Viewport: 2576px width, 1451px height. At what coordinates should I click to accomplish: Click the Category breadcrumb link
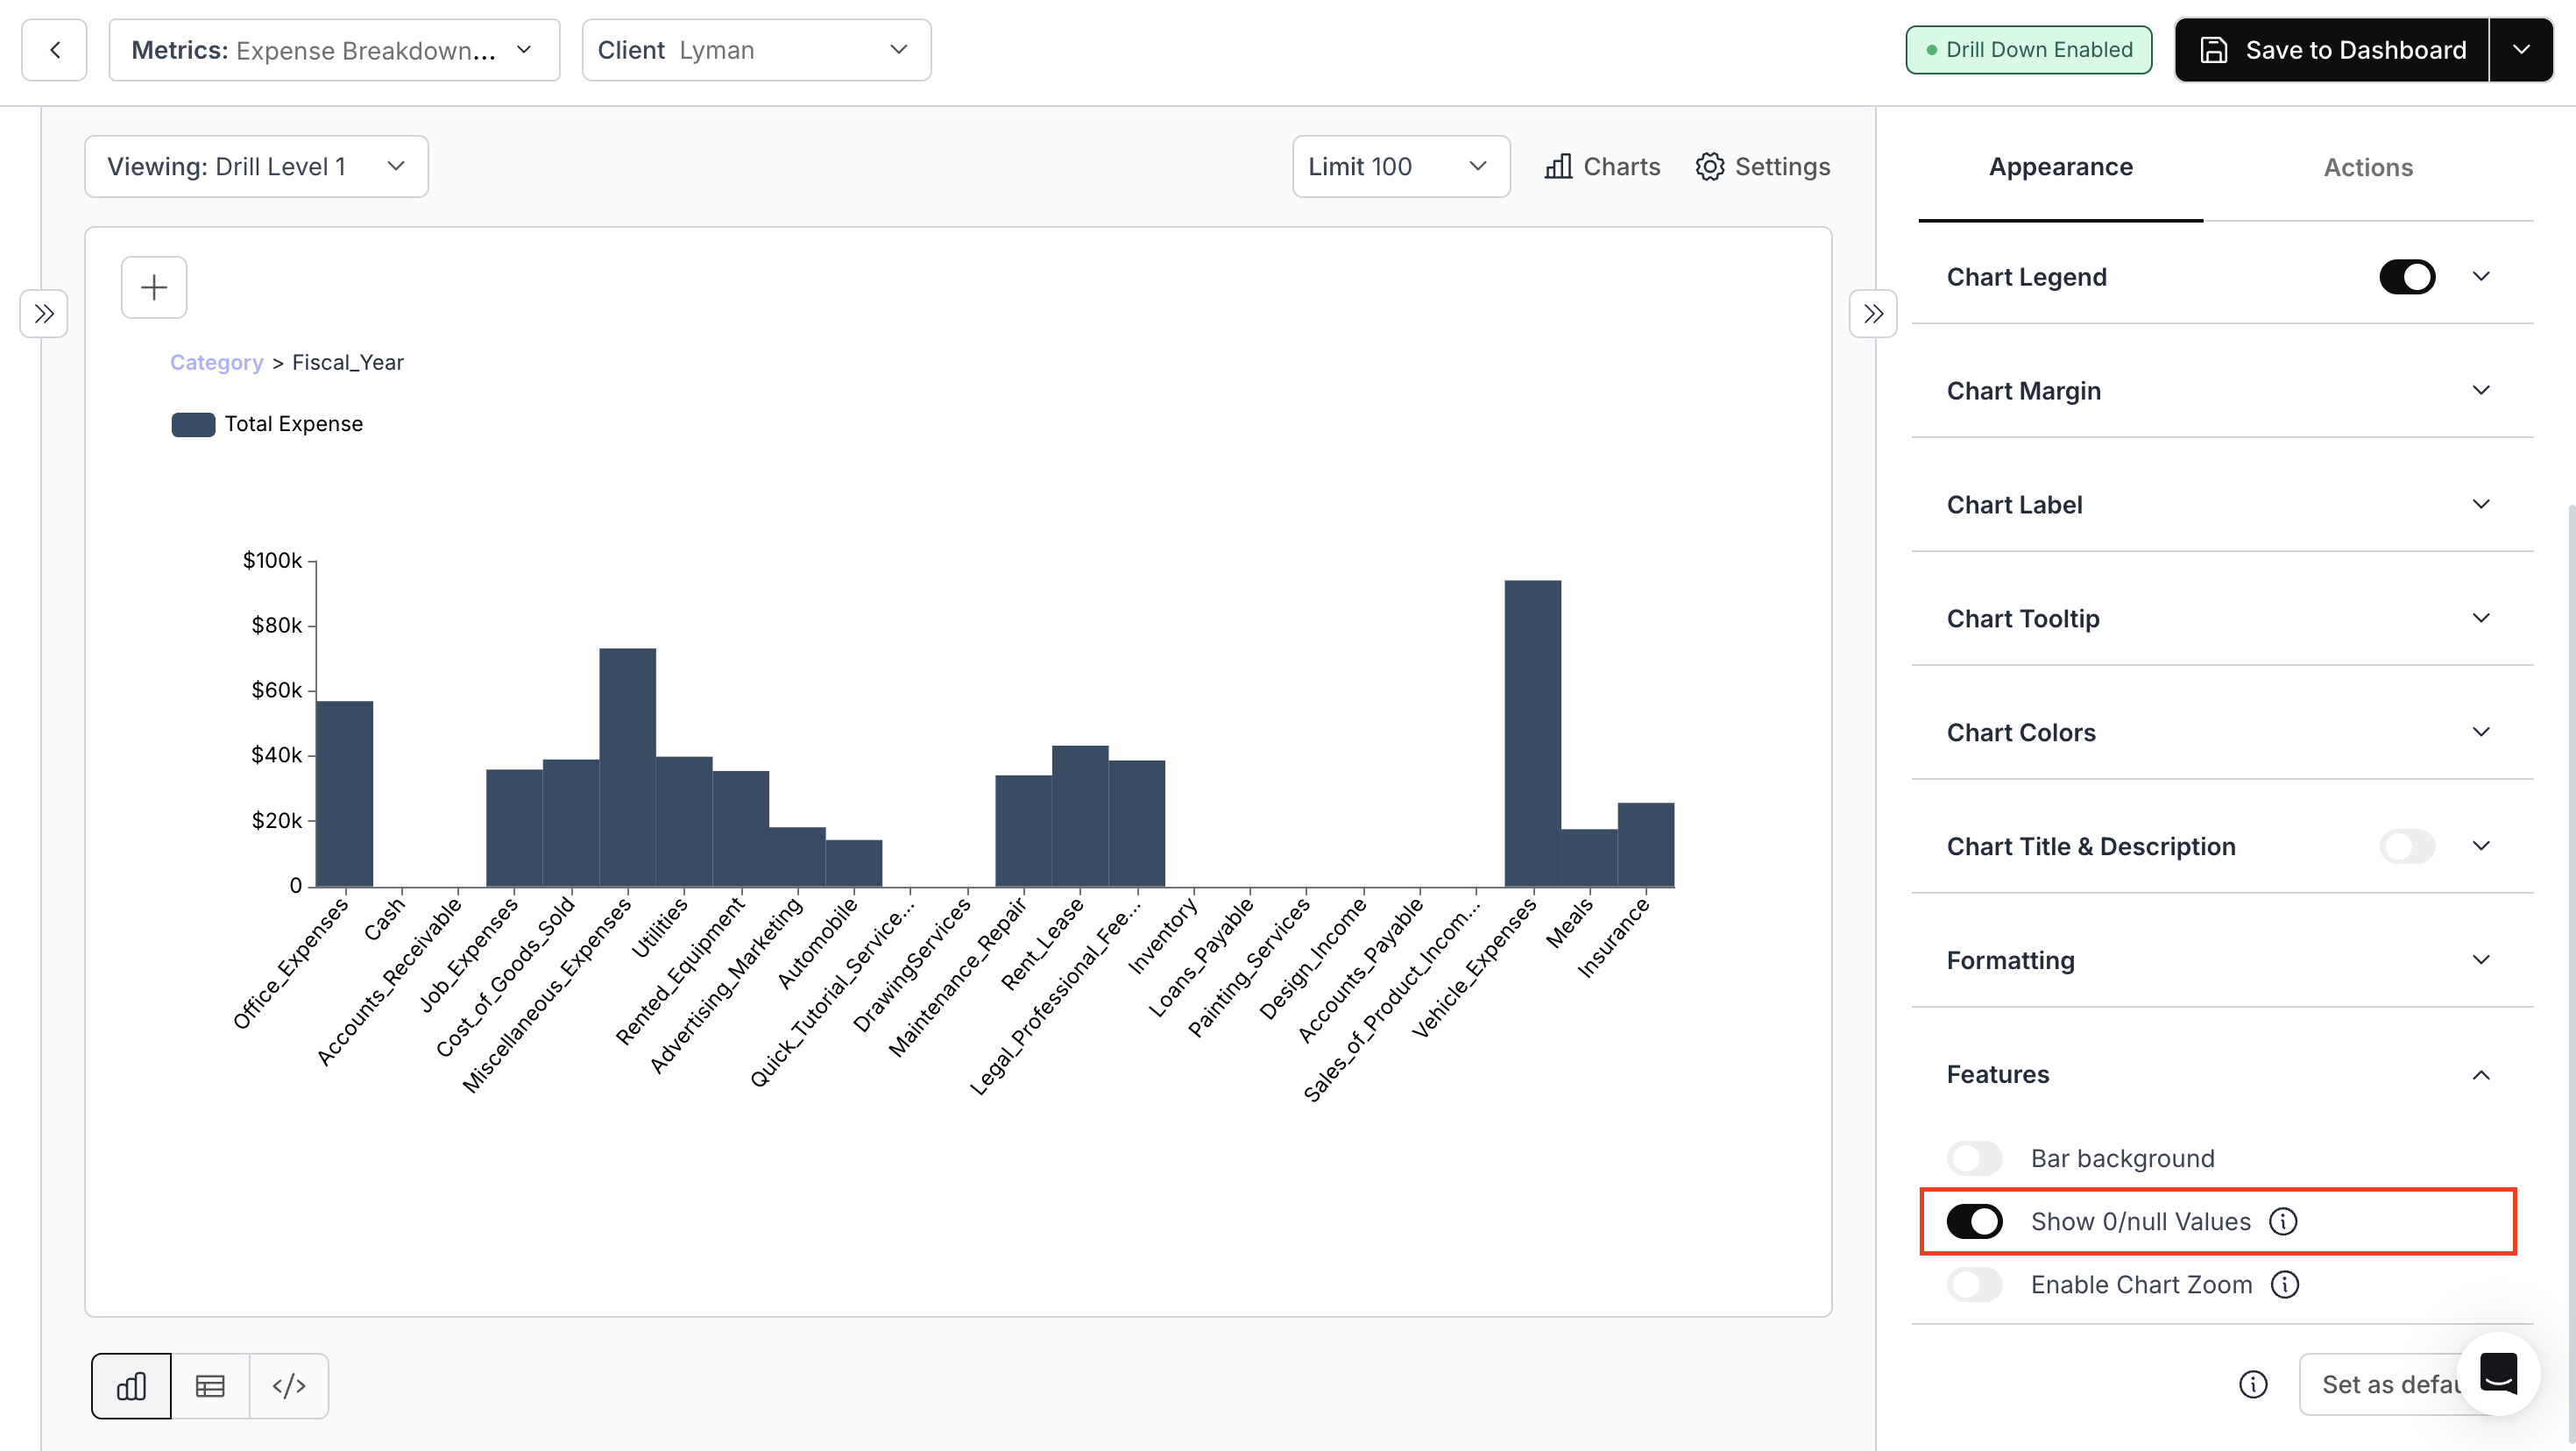pyautogui.click(x=216, y=362)
